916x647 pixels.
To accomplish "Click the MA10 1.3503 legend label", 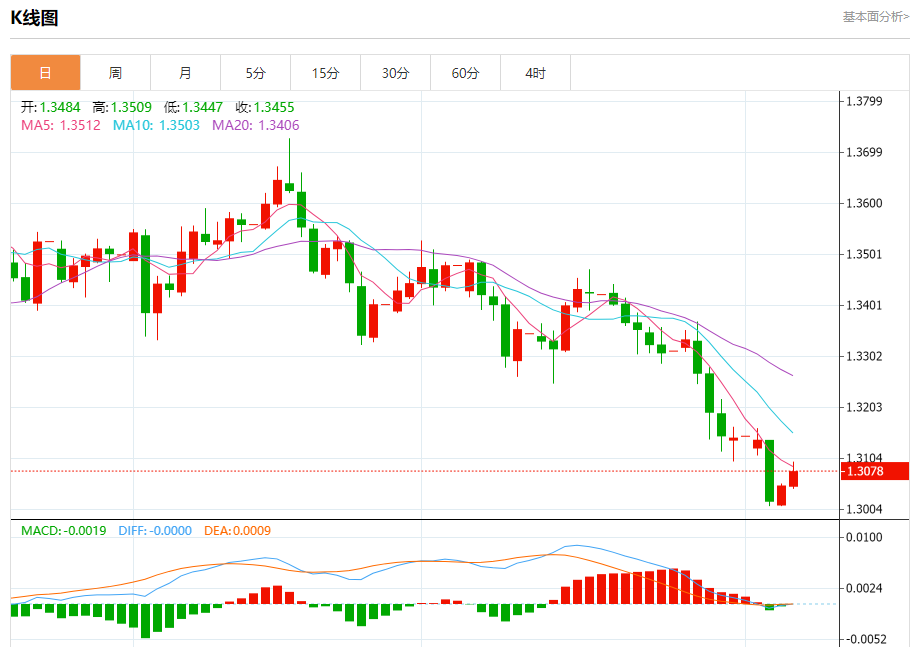I will [156, 125].
